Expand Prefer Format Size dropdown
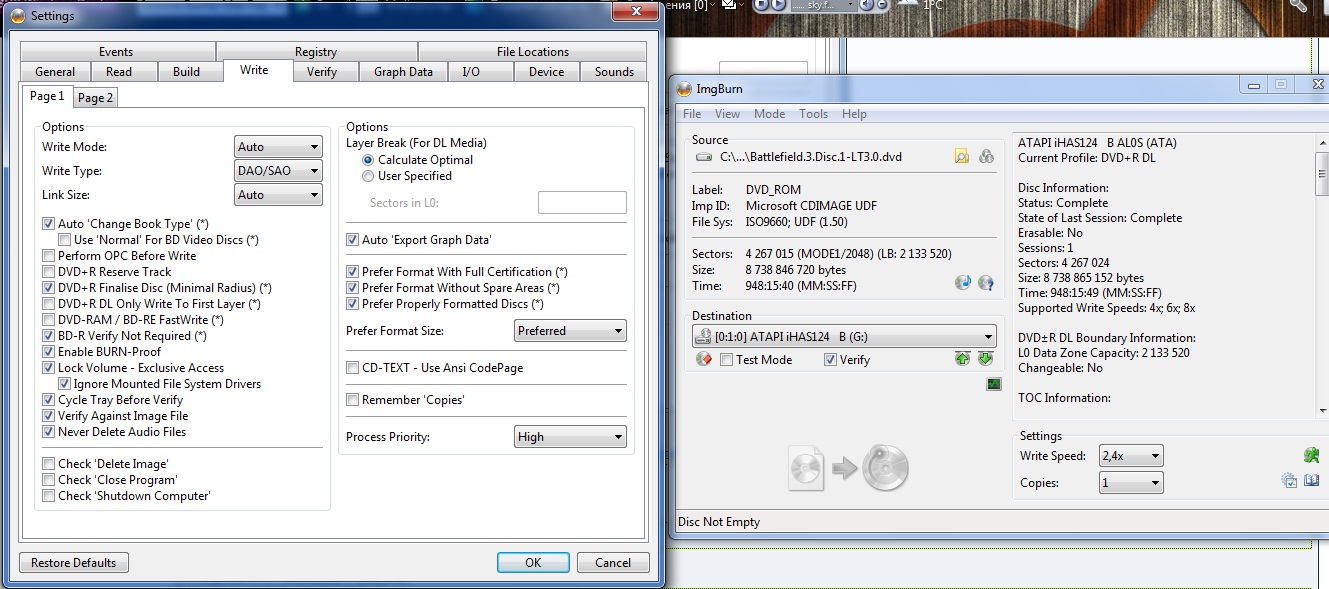Viewport: 1329px width, 589px height. point(570,331)
